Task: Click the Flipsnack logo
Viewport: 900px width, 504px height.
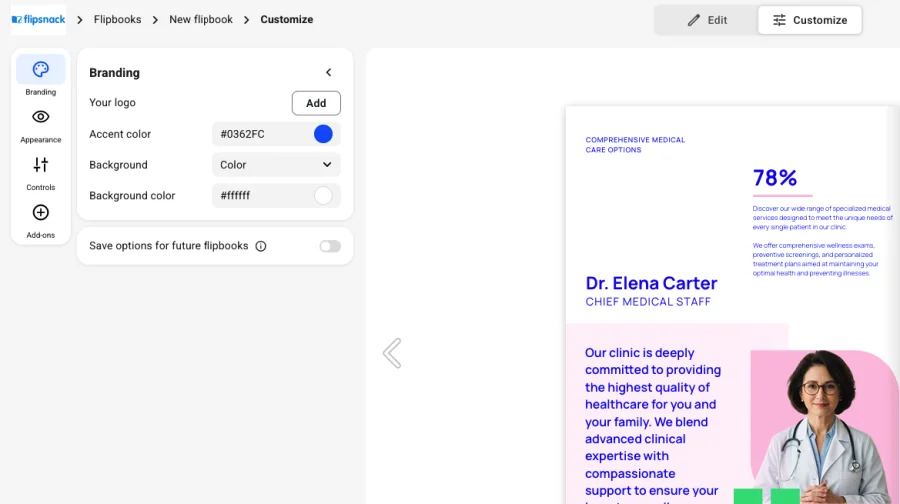Action: click(x=38, y=20)
